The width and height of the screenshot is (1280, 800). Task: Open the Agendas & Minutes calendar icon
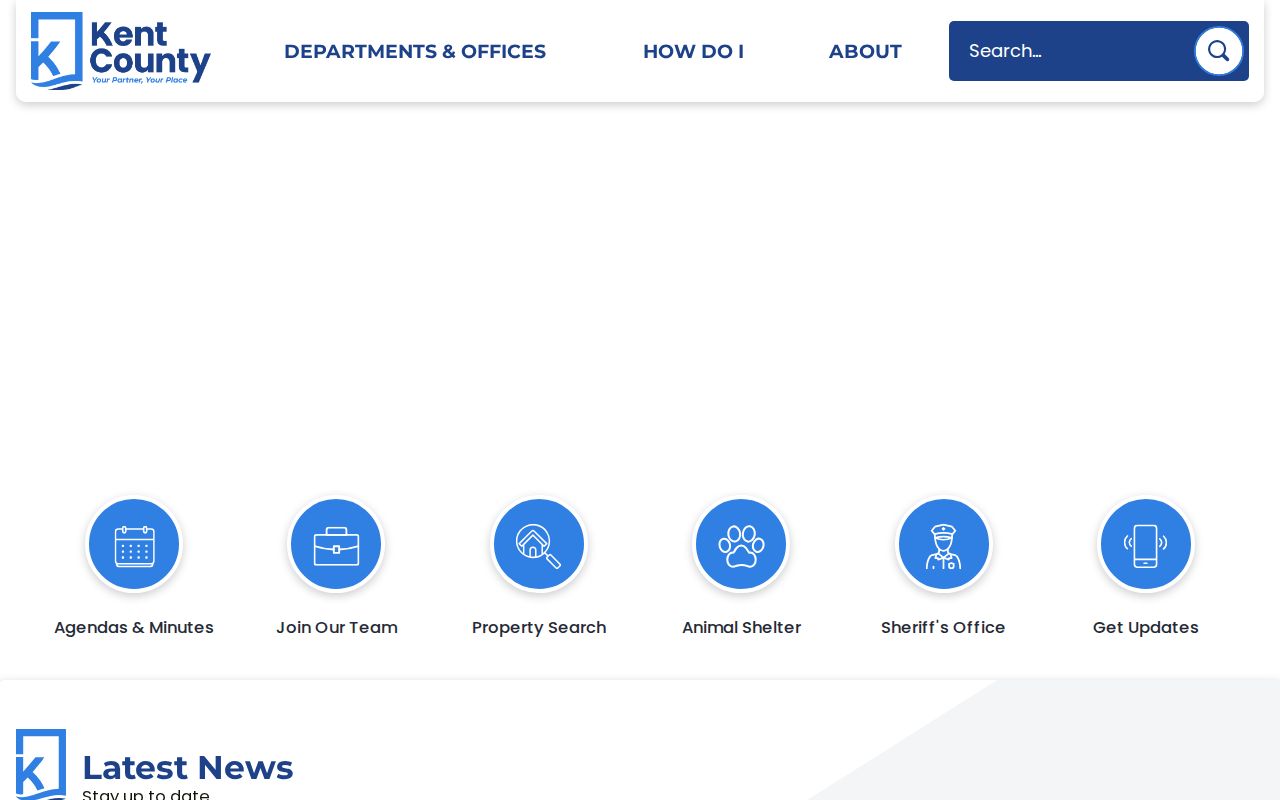point(134,545)
